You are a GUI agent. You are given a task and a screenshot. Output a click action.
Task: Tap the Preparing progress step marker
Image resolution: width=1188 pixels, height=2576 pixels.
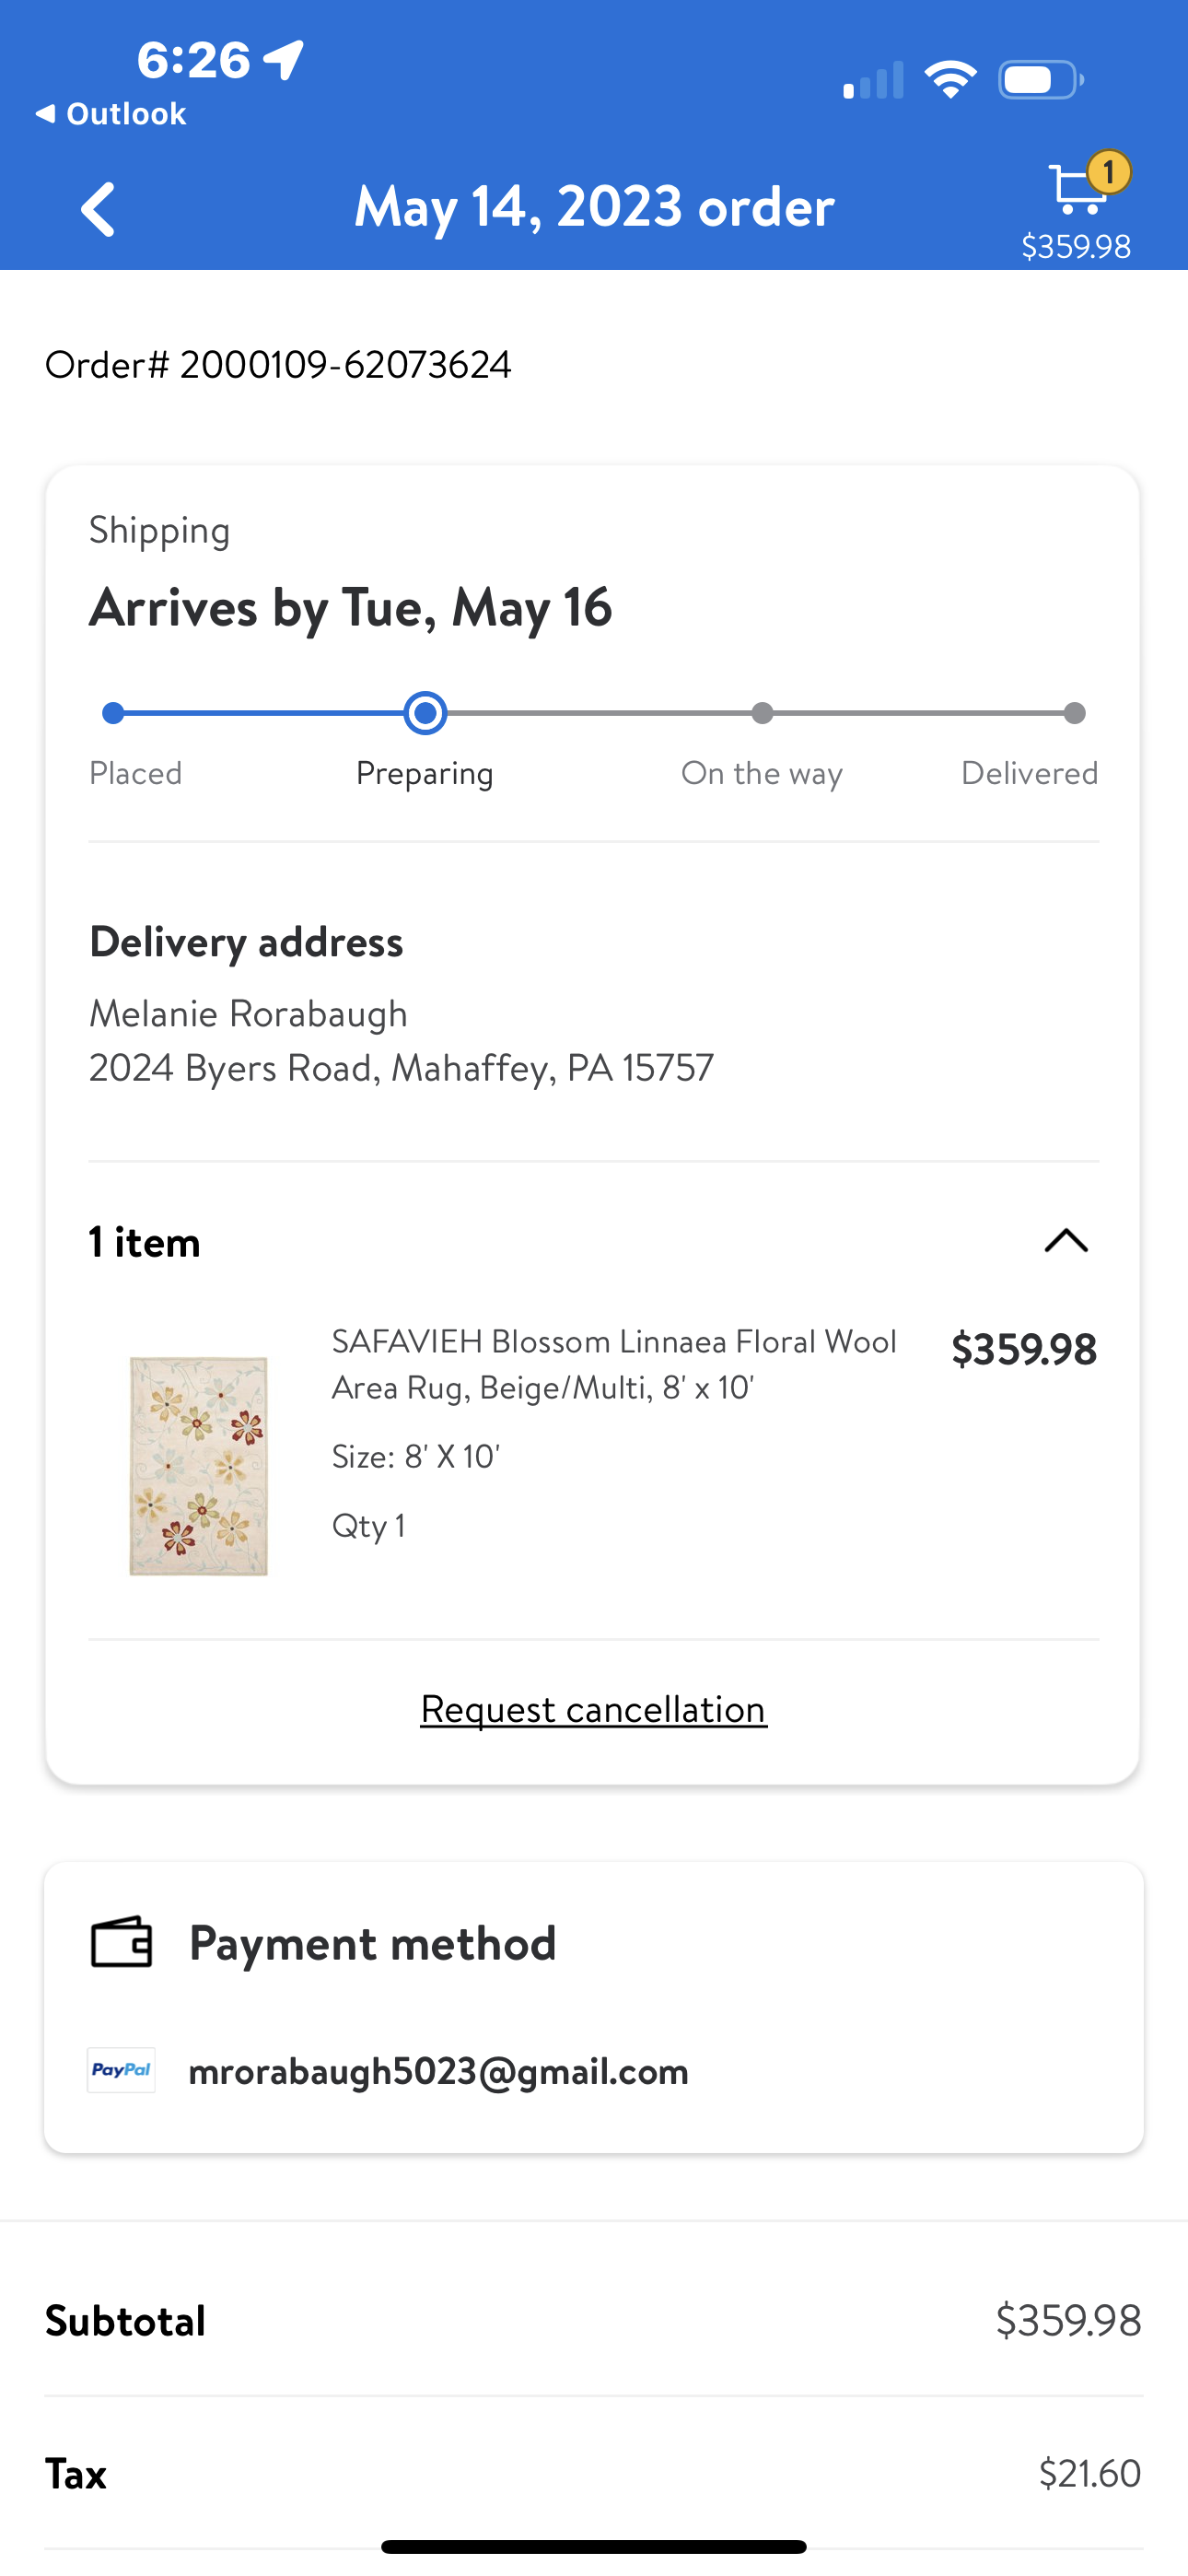425,713
